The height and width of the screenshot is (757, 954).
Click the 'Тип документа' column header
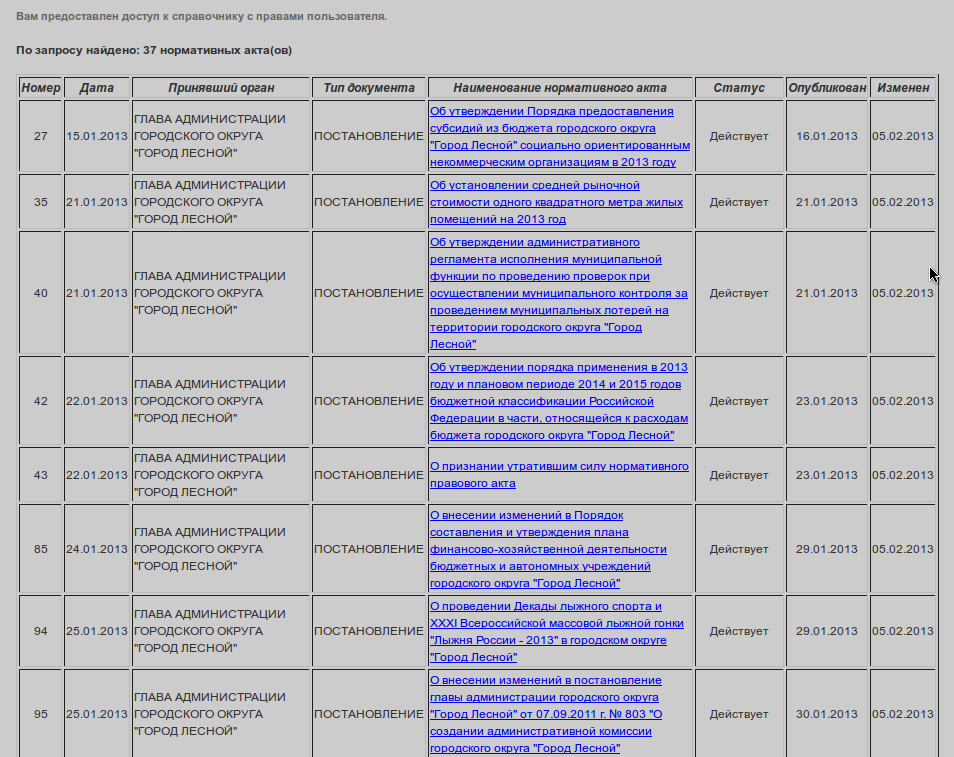(x=369, y=88)
